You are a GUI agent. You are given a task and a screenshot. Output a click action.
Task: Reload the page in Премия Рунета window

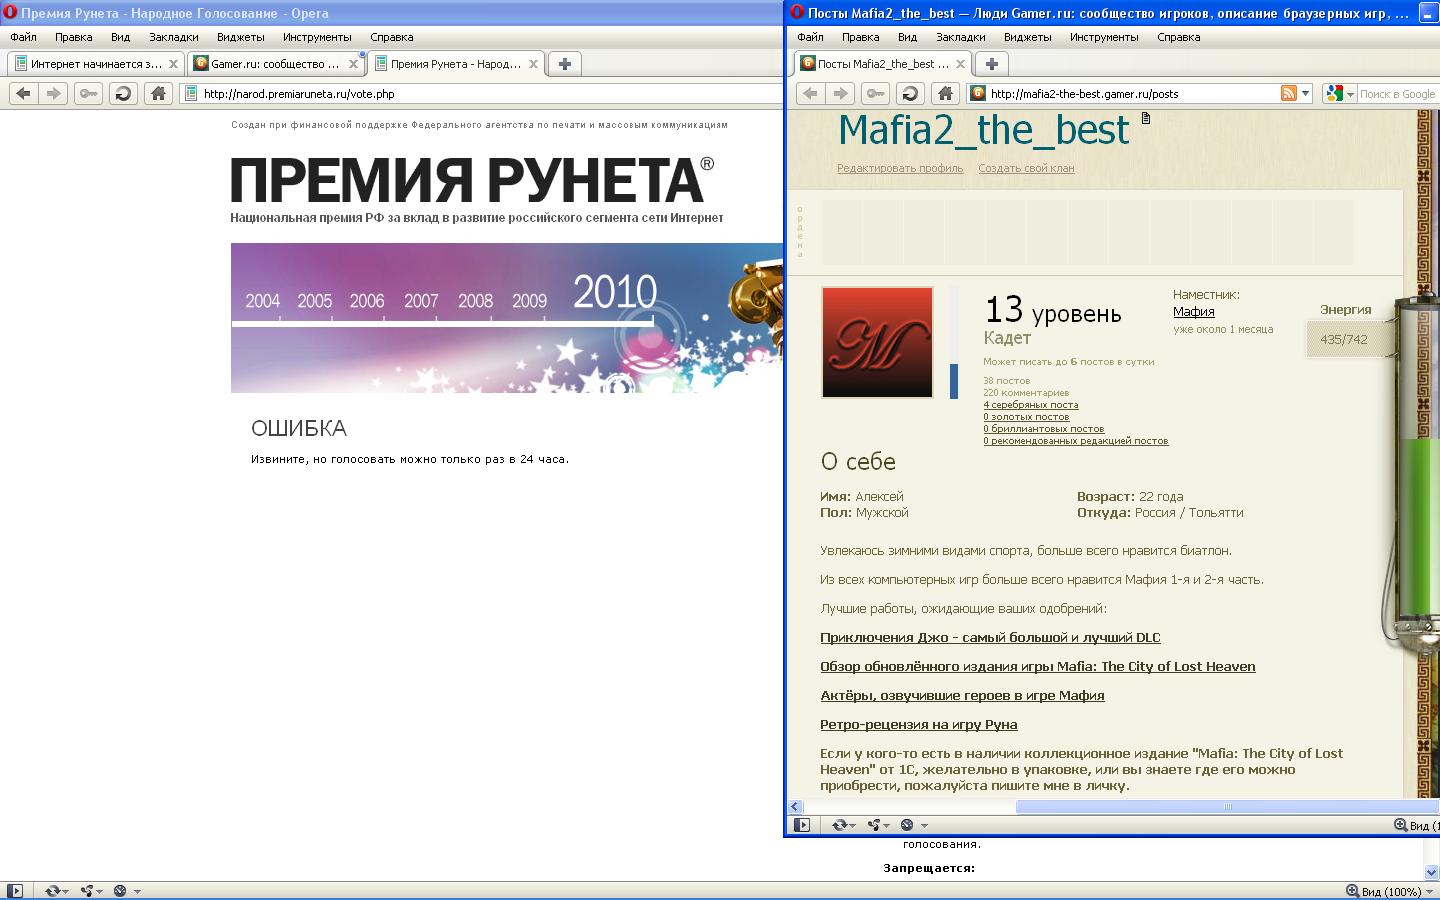coord(123,93)
